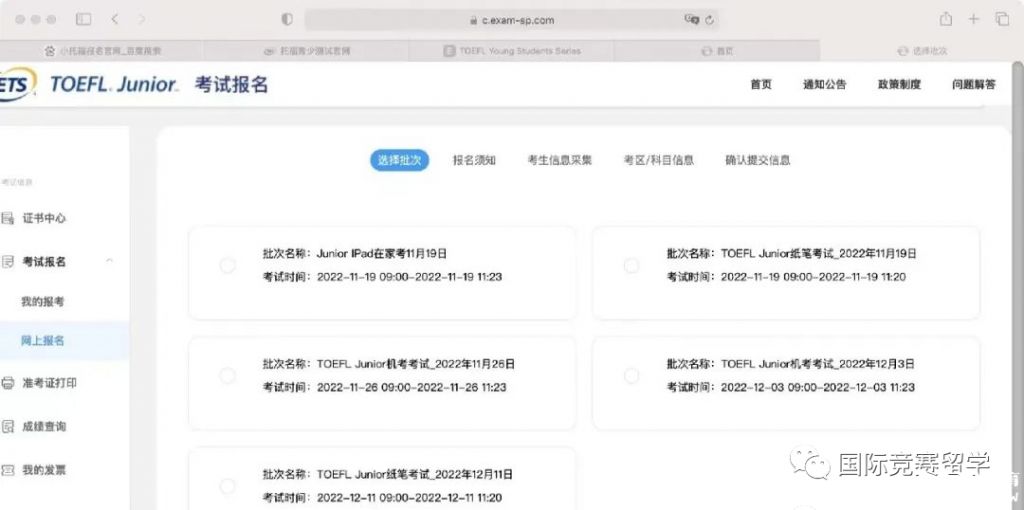1024x510 pixels.
Task: Open 成绩查询 in the sidebar
Action: pyautogui.click(x=44, y=427)
